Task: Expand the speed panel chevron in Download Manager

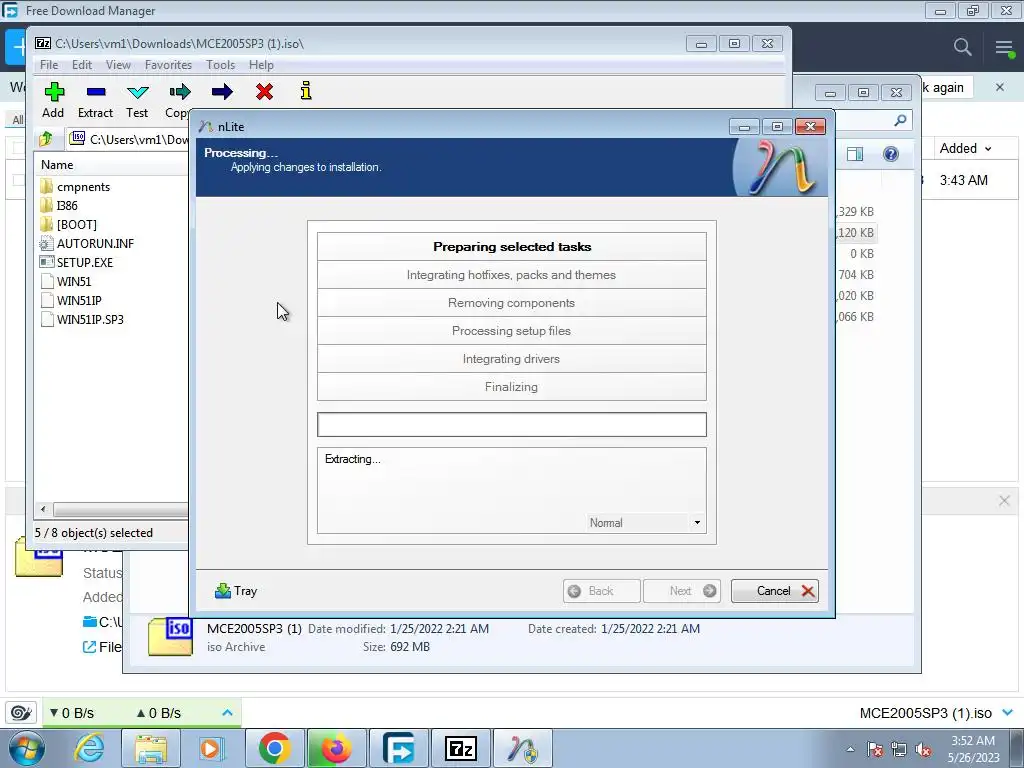Action: click(227, 712)
